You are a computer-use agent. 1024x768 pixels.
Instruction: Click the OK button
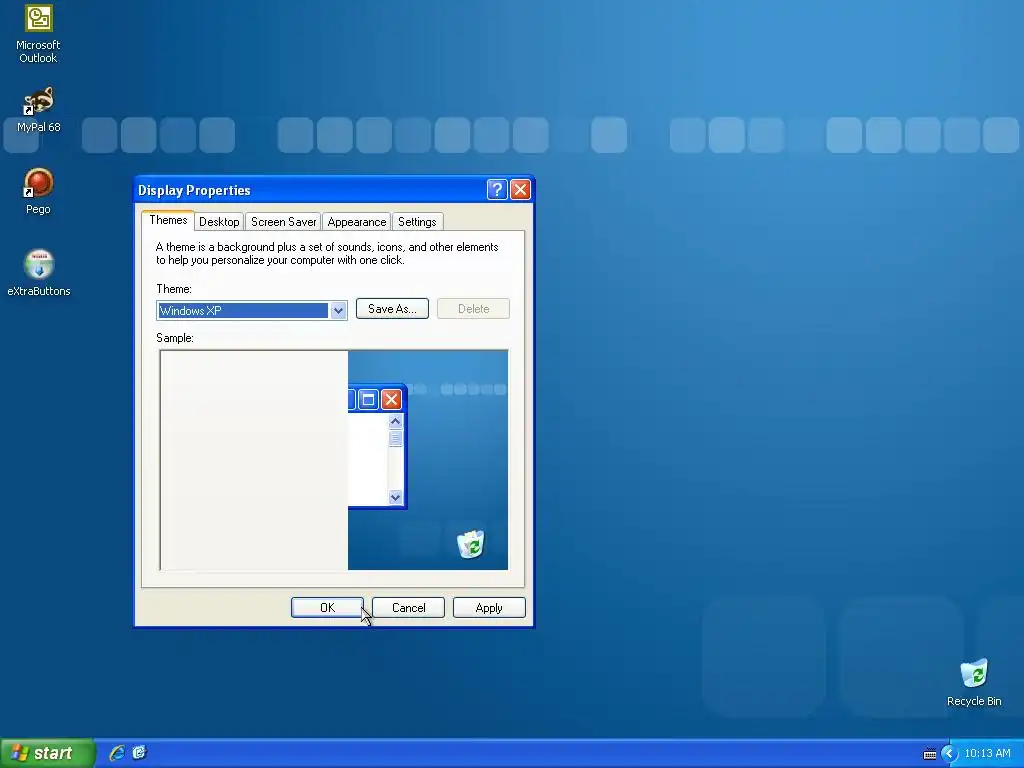tap(327, 608)
